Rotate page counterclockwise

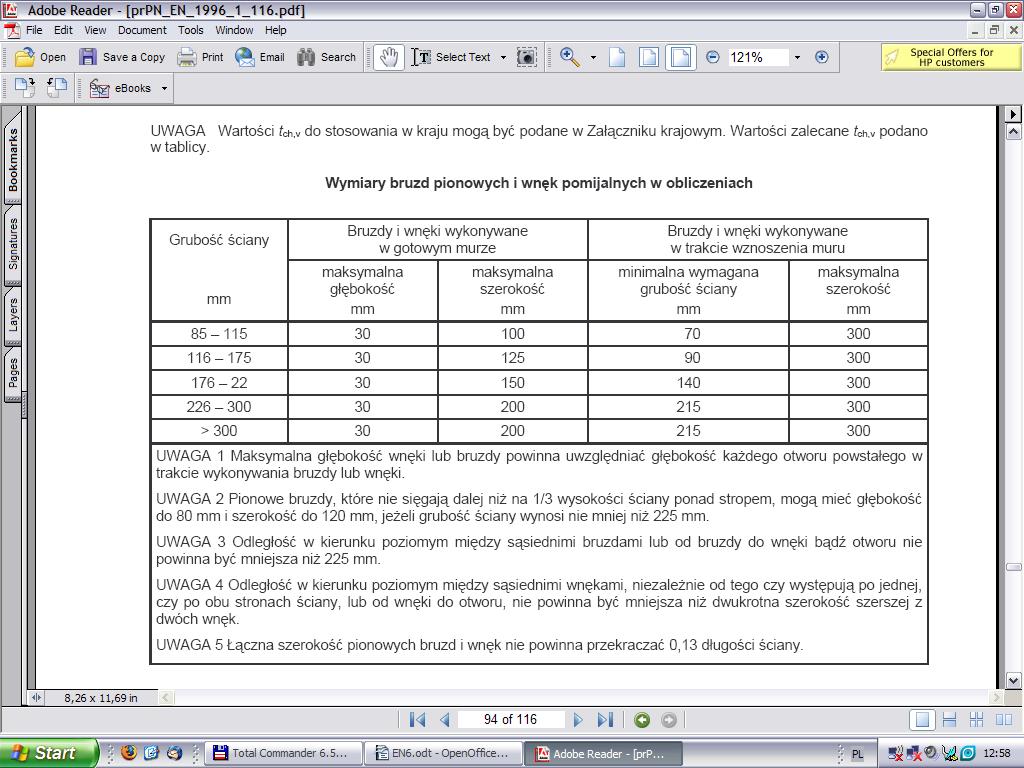tap(57, 88)
